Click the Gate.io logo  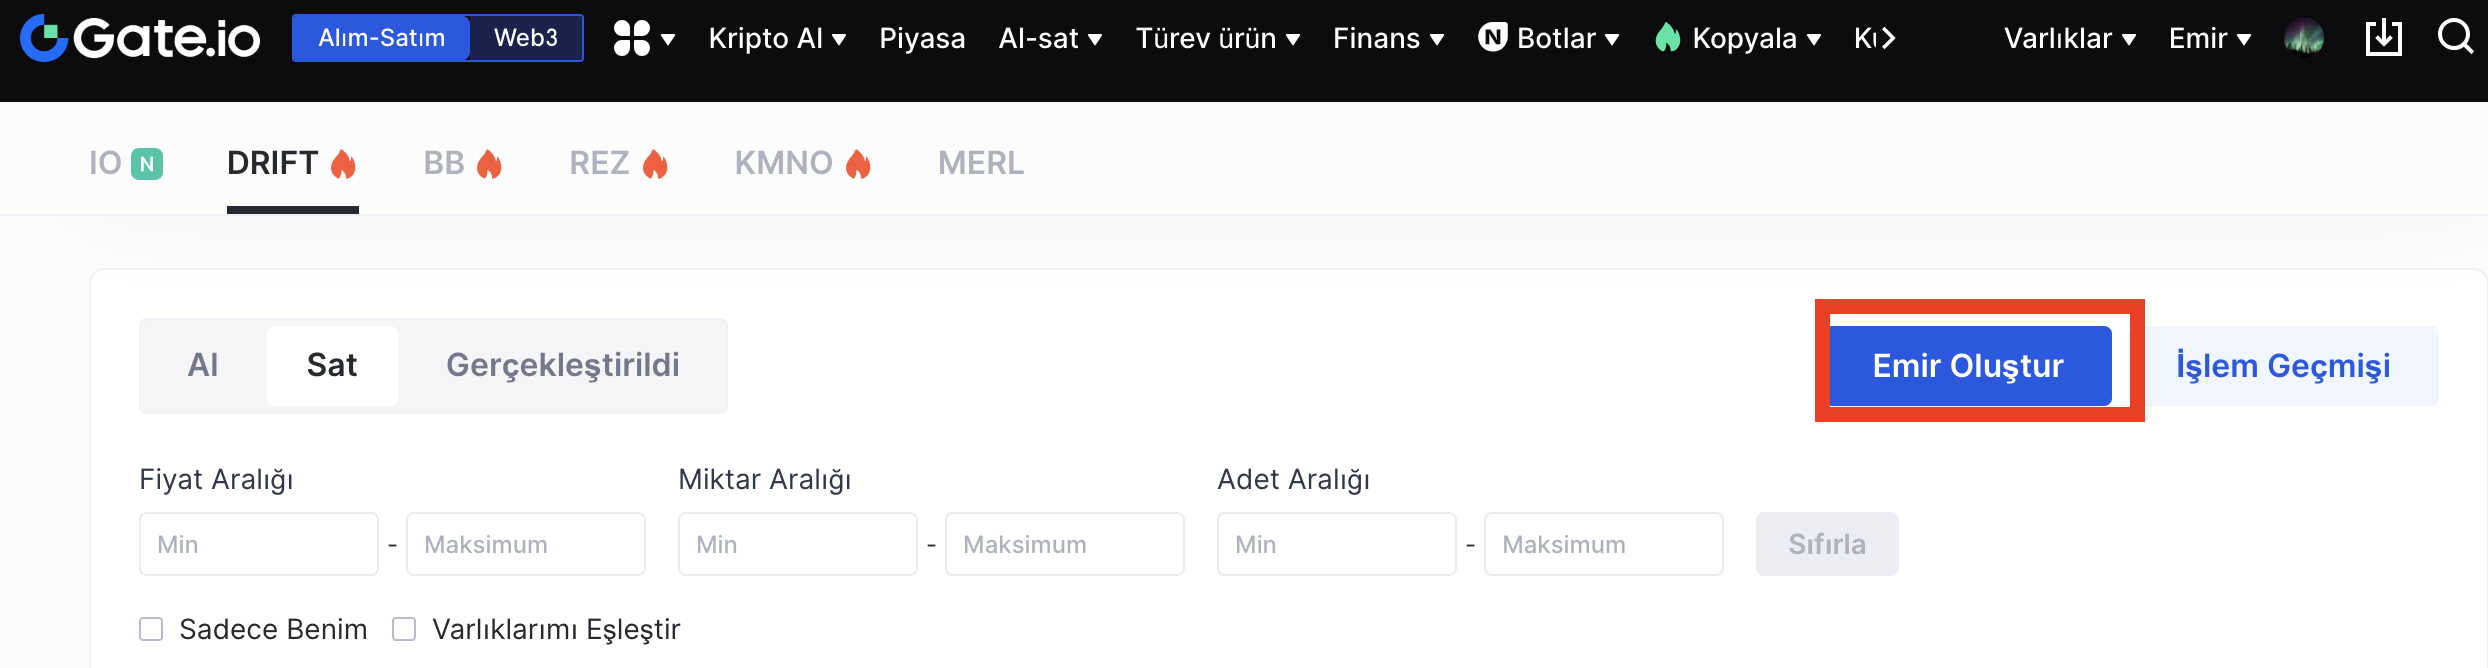point(140,38)
